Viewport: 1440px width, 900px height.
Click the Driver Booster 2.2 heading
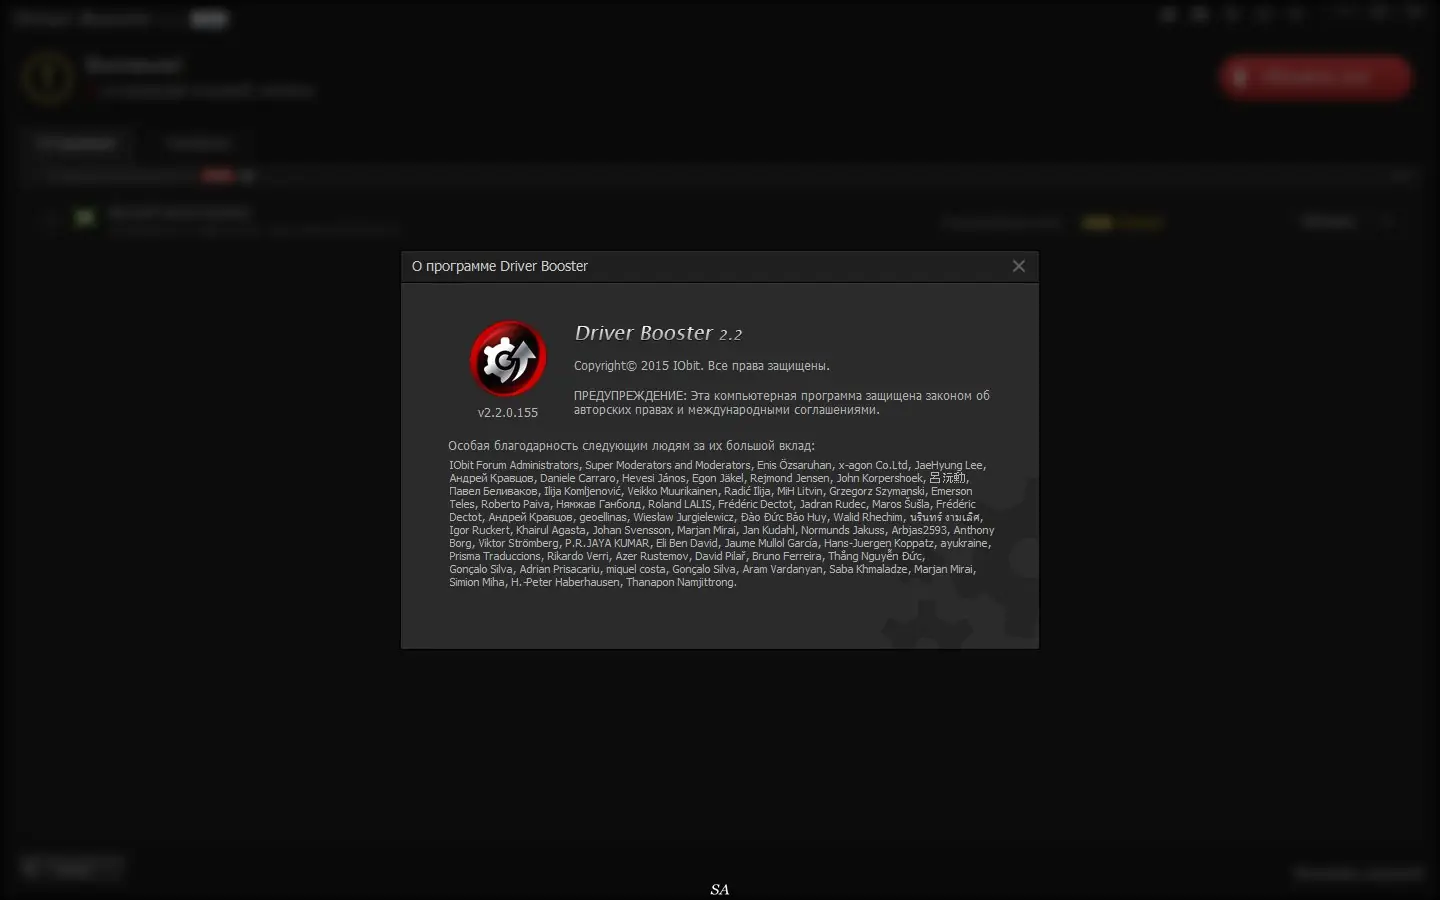658,333
